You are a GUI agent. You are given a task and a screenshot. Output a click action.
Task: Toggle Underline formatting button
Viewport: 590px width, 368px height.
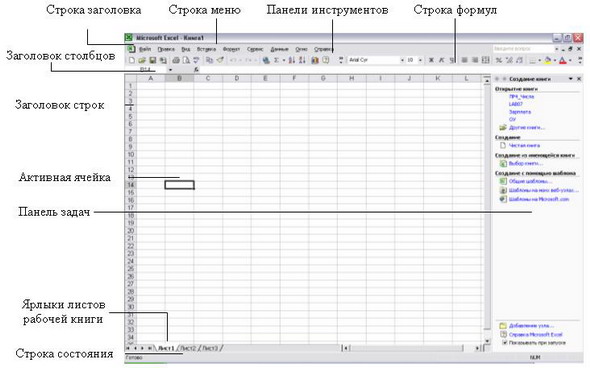452,60
